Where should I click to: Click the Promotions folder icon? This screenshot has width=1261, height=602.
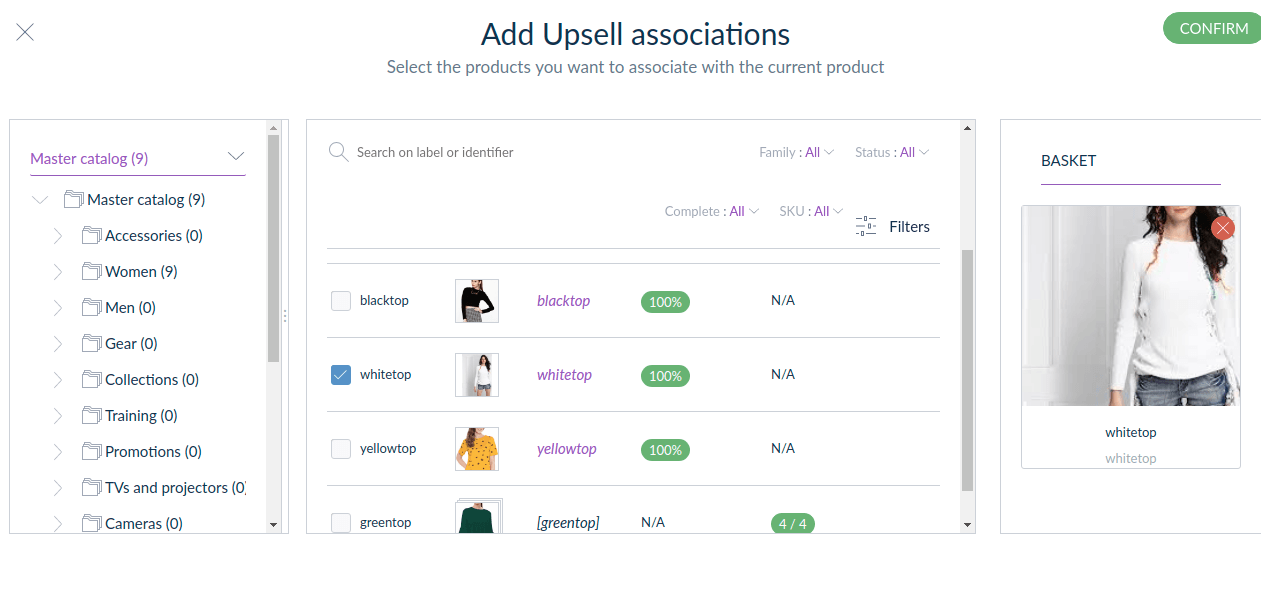(x=92, y=452)
